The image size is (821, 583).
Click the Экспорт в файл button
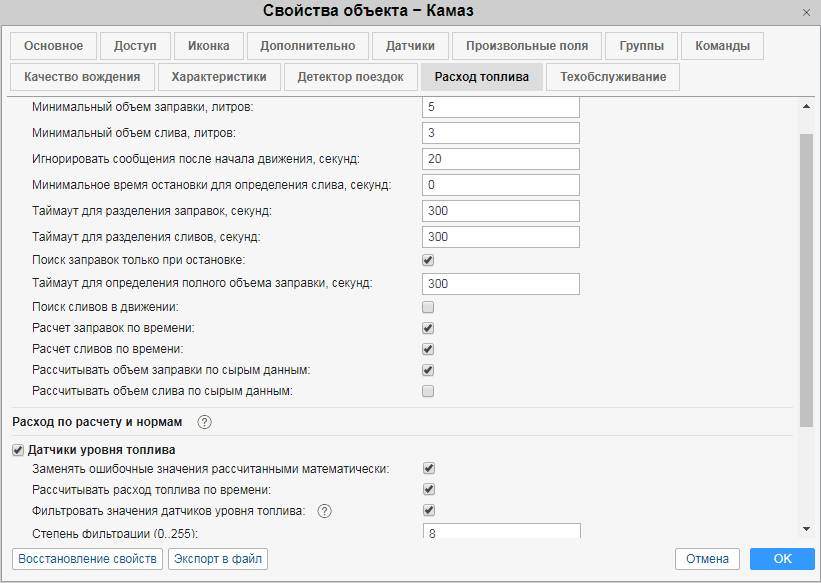coord(217,559)
